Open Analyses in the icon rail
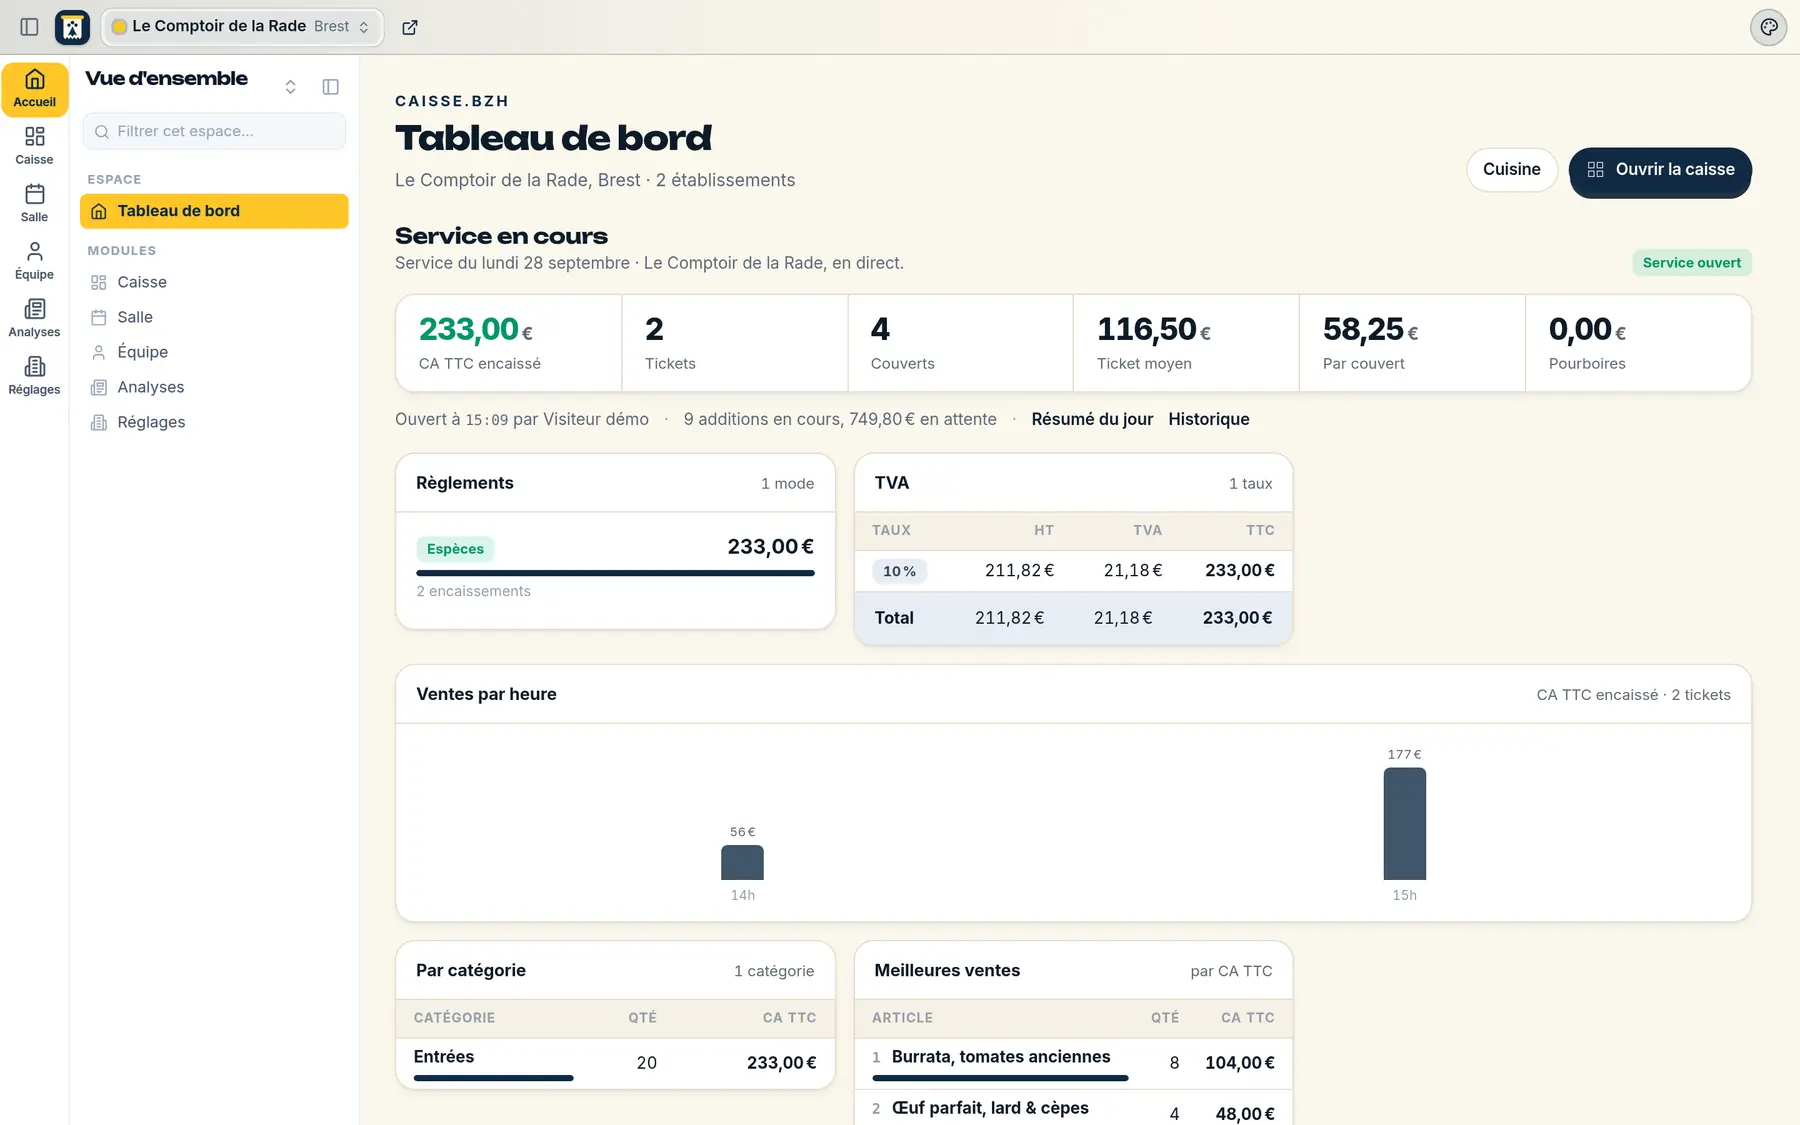Viewport: 1800px width, 1125px height. click(35, 318)
